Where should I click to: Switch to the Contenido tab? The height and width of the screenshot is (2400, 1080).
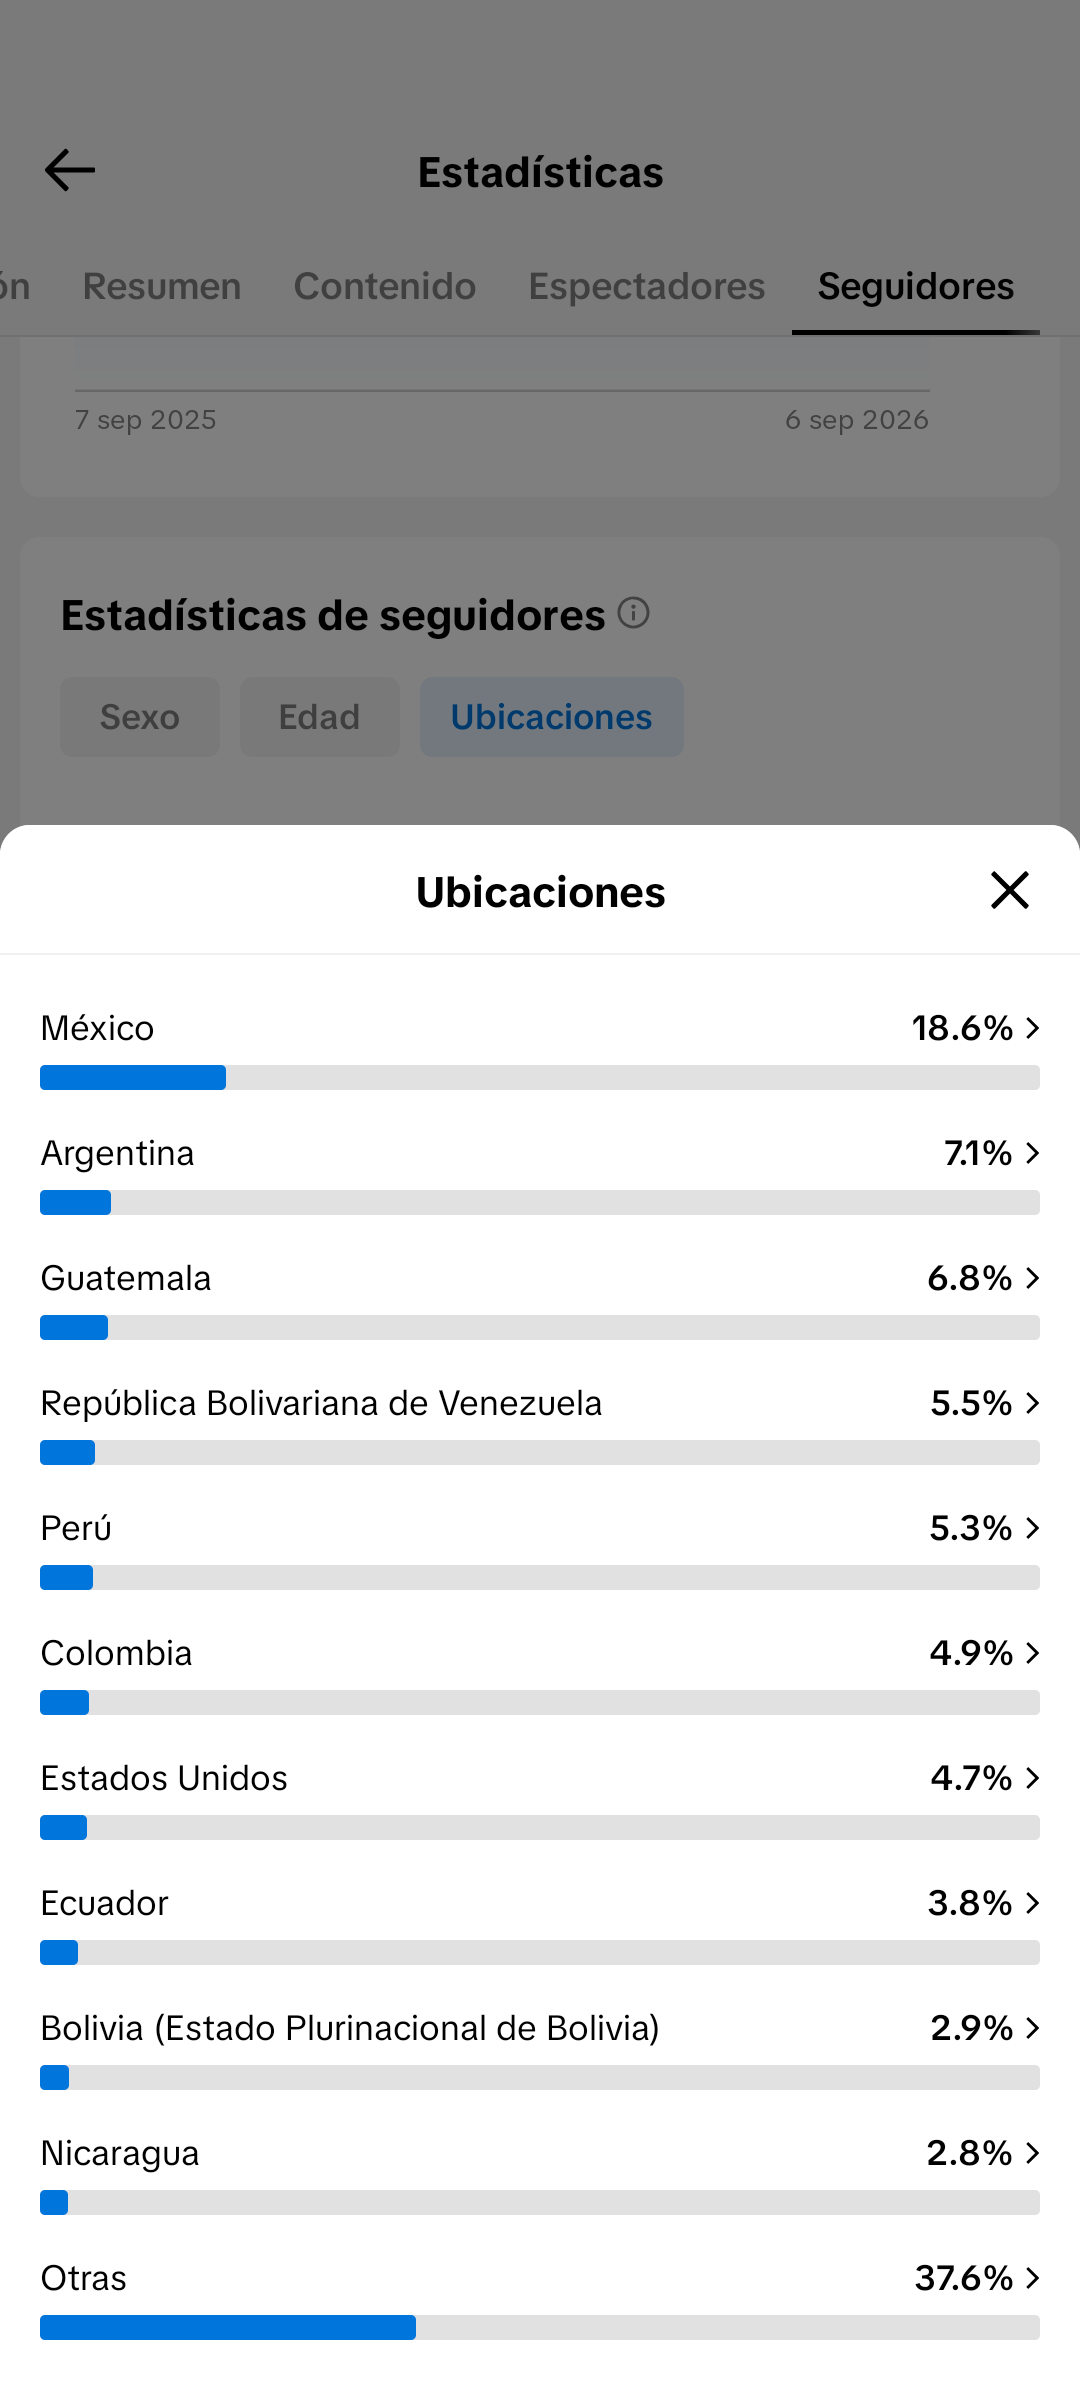(385, 286)
